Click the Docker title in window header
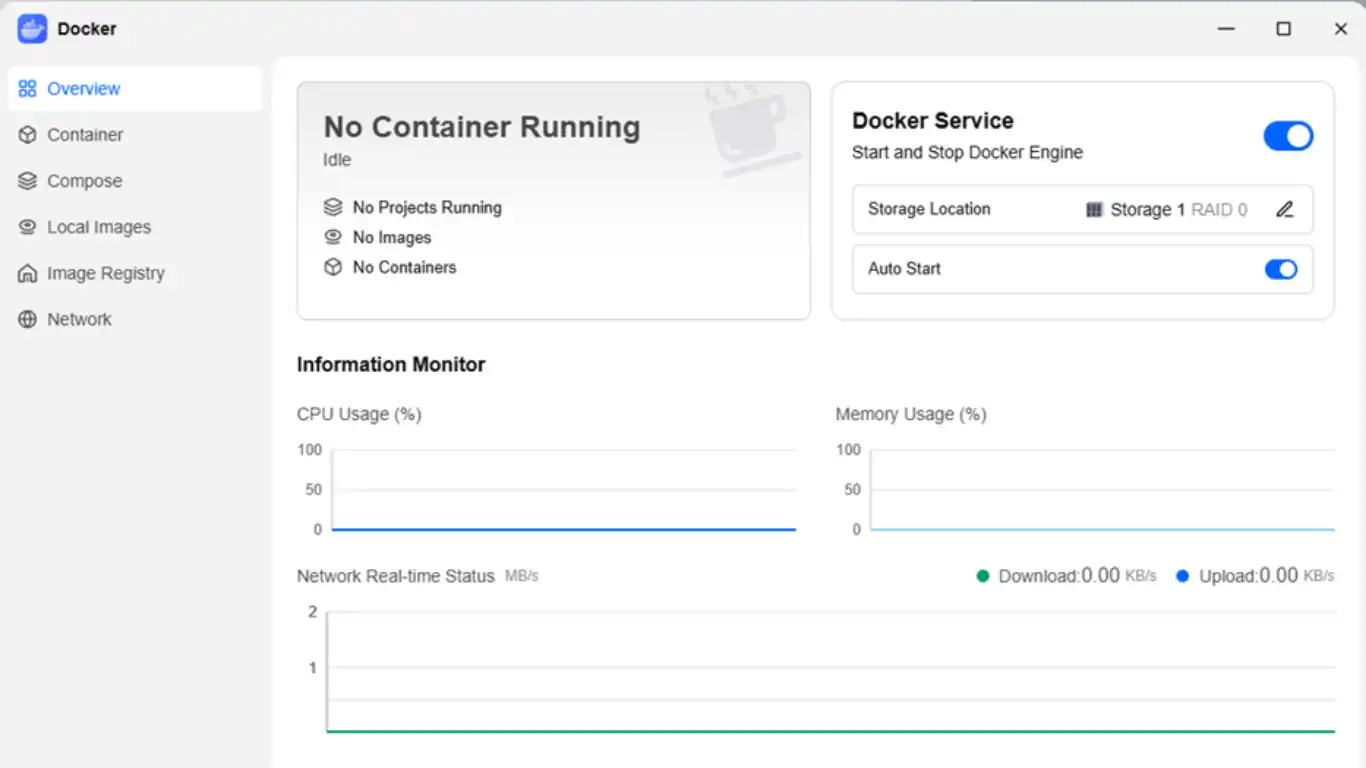1366x768 pixels. (87, 29)
